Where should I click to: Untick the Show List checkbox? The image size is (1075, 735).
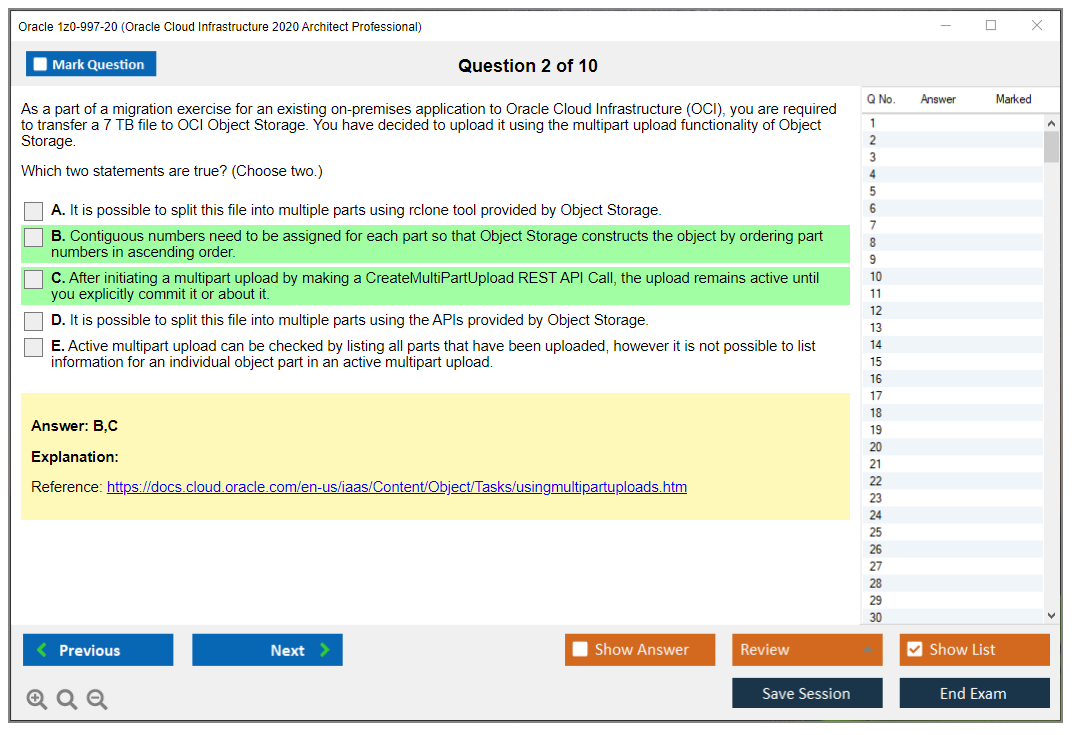point(915,649)
